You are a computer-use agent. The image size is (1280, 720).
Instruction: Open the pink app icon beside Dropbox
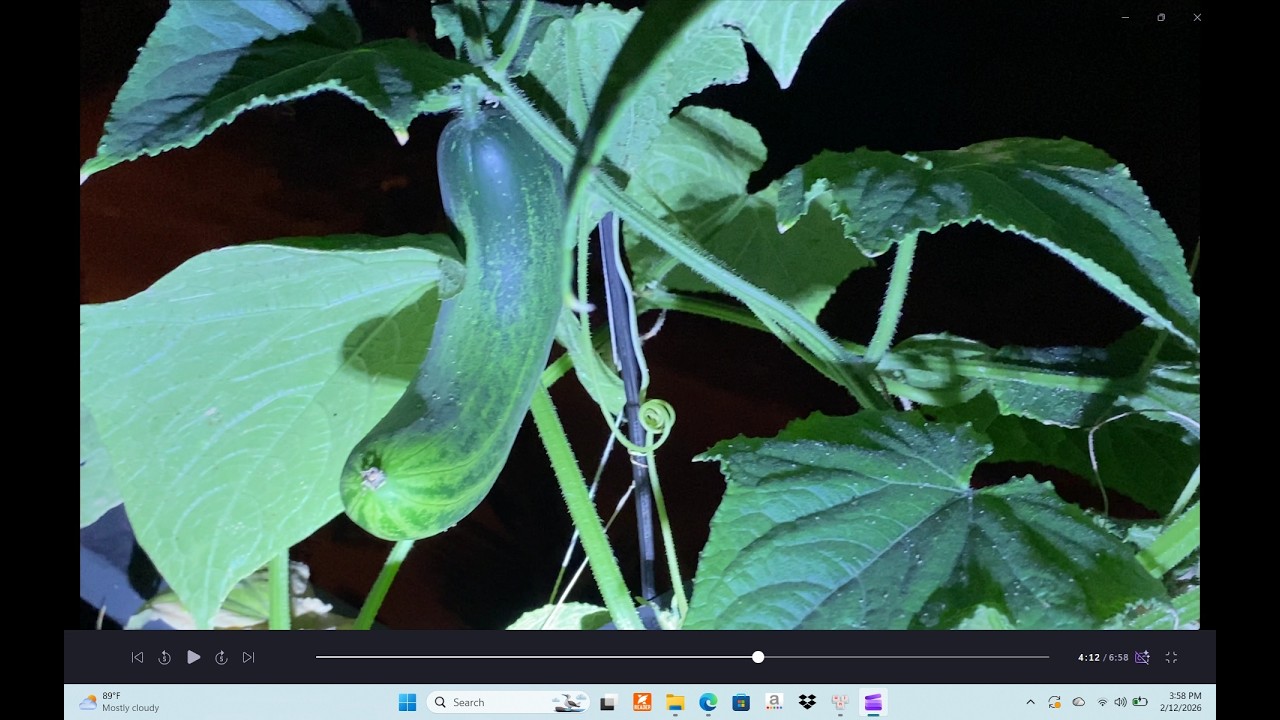point(840,702)
